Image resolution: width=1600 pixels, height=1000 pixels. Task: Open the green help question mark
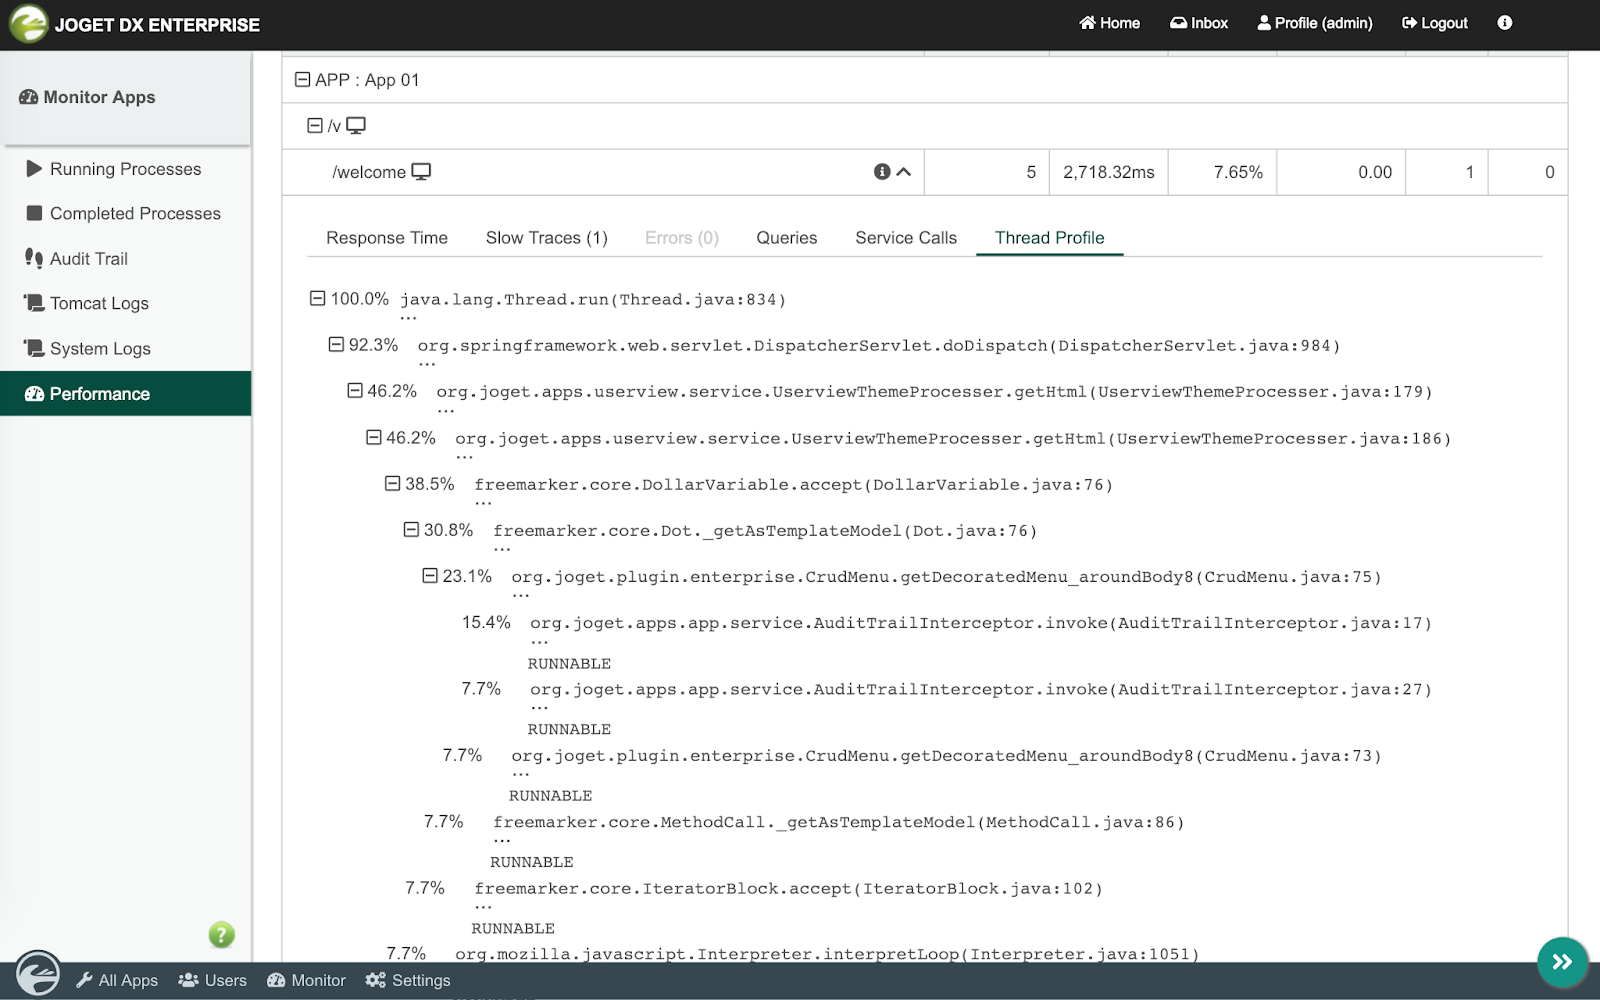(x=221, y=935)
